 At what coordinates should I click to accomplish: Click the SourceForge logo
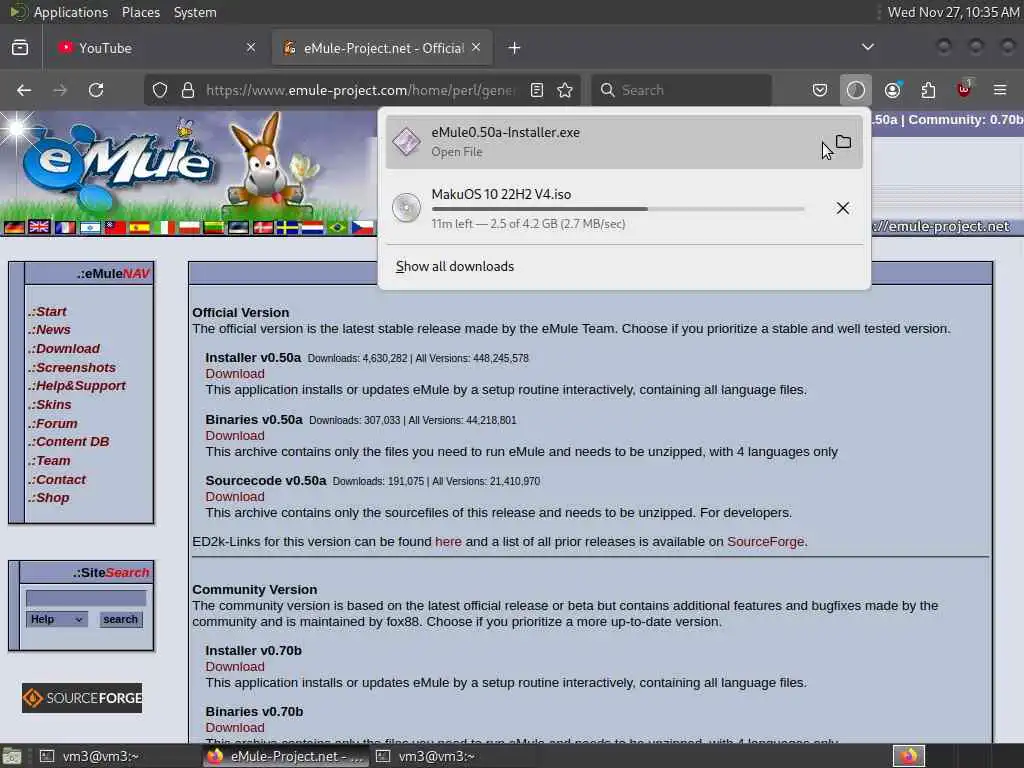coord(82,698)
